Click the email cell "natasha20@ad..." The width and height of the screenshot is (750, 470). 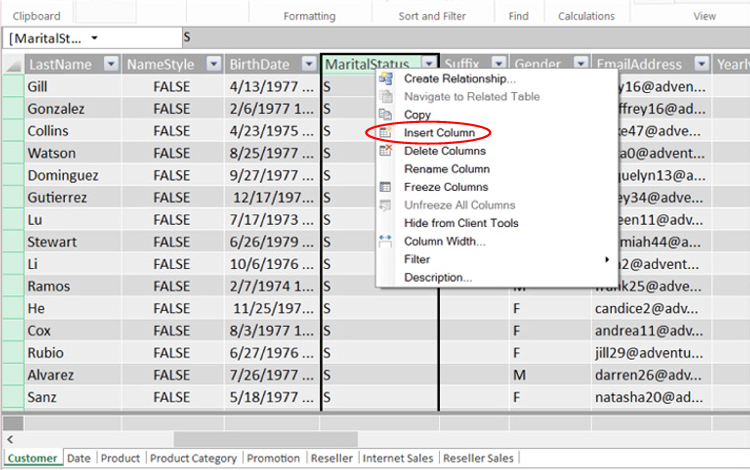pos(651,397)
